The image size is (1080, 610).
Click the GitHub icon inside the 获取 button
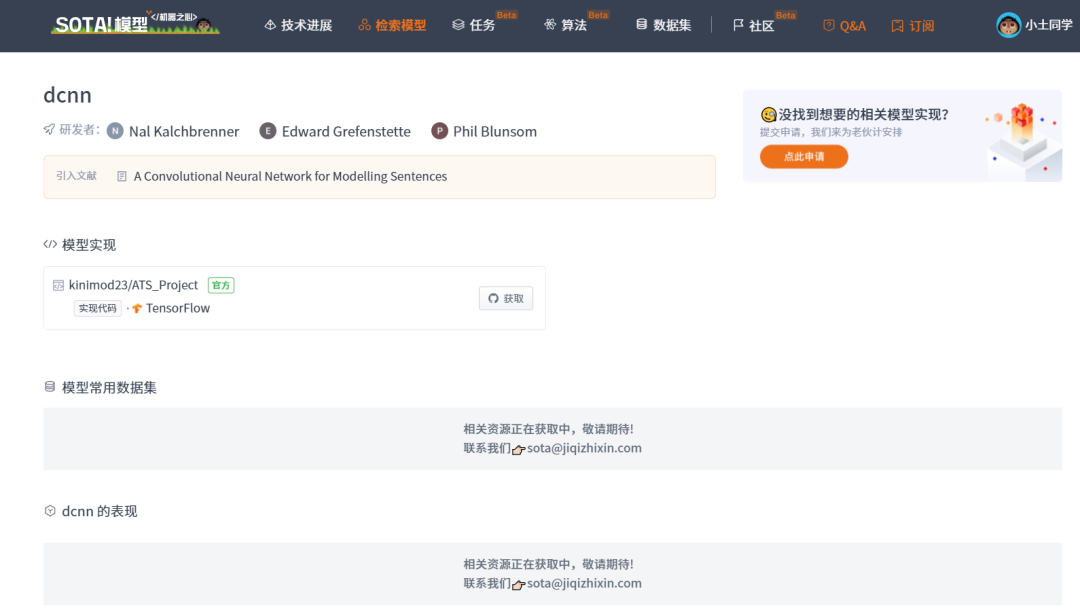492,298
